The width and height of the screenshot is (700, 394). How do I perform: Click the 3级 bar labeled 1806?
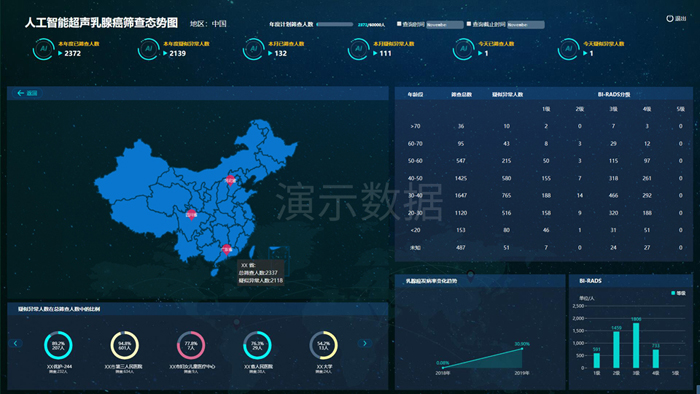[636, 345]
